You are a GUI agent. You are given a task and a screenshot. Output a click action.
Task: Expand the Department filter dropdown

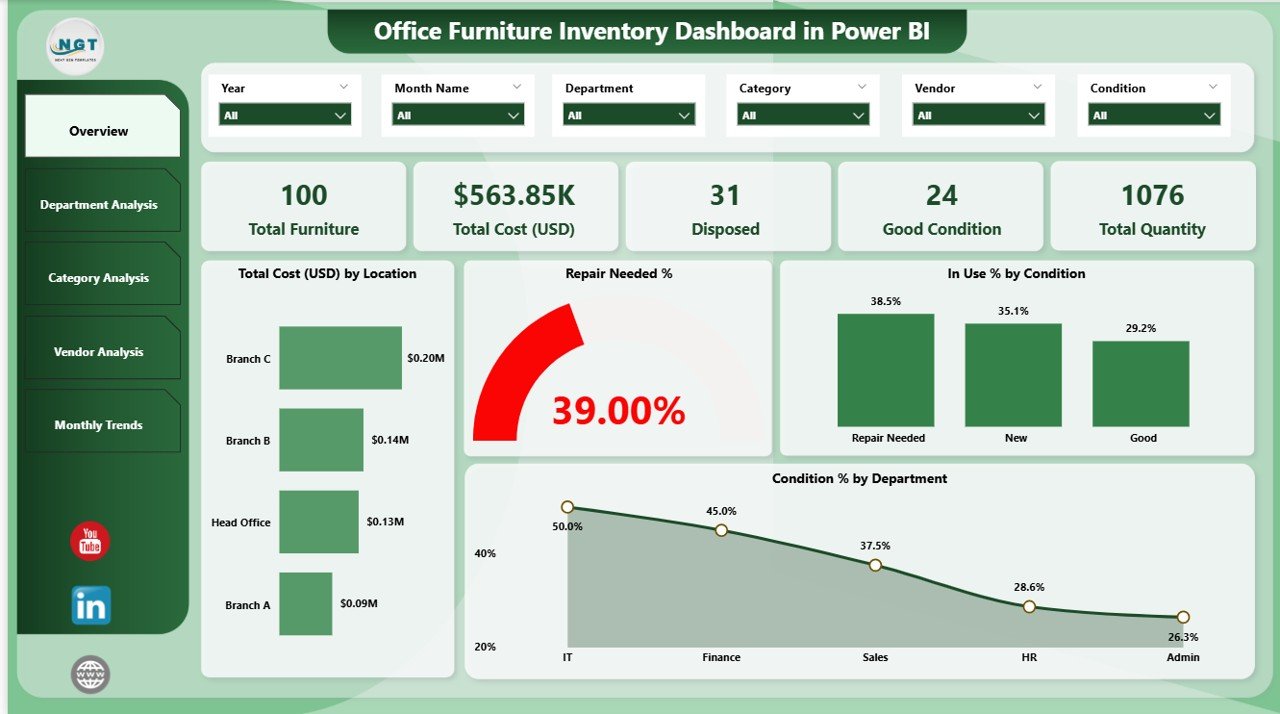(629, 115)
